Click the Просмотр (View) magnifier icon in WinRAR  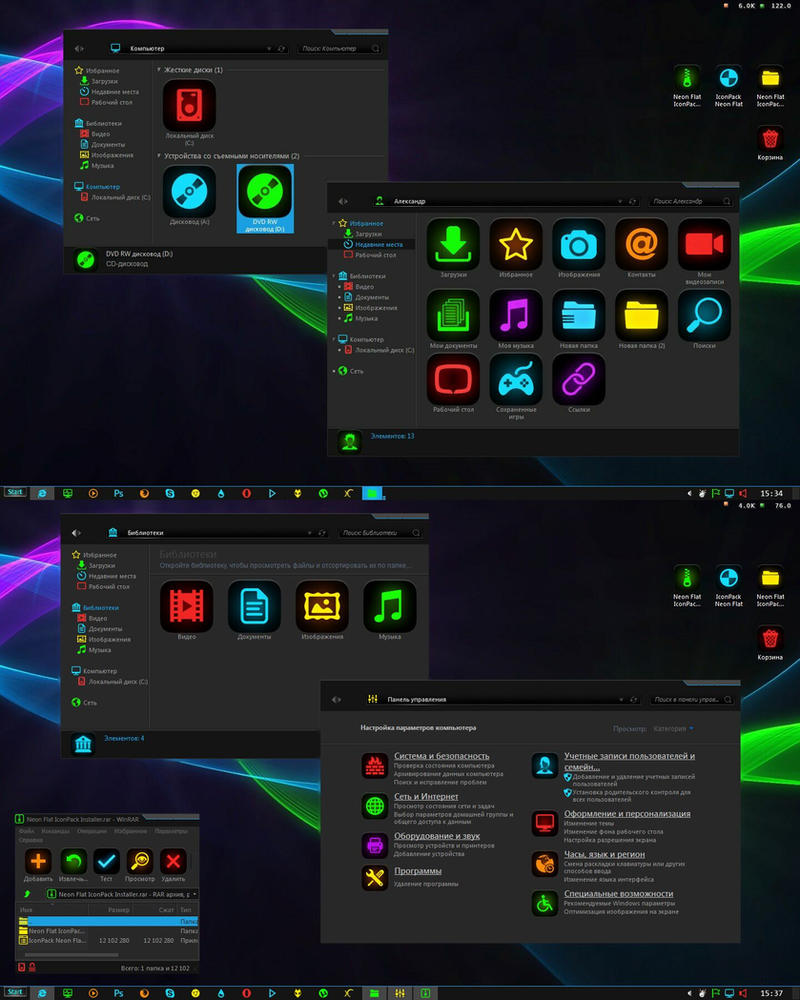140,861
